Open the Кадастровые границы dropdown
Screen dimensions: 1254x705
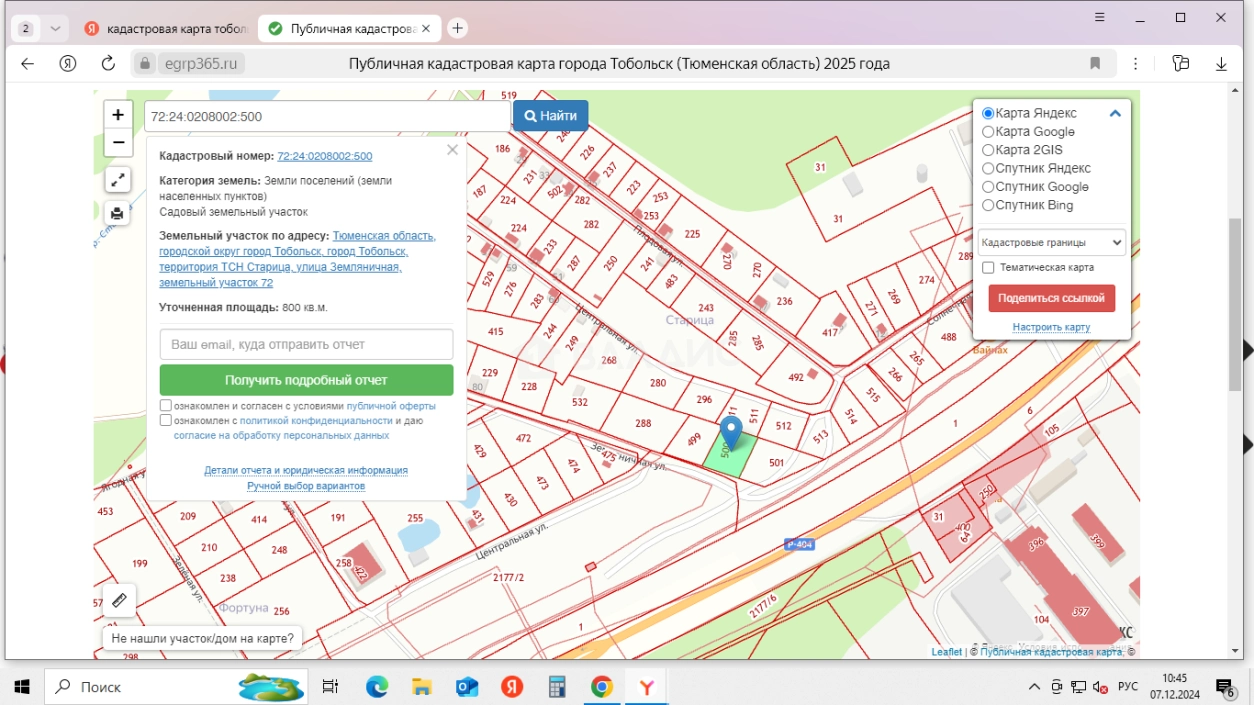pyautogui.click(x=1051, y=242)
